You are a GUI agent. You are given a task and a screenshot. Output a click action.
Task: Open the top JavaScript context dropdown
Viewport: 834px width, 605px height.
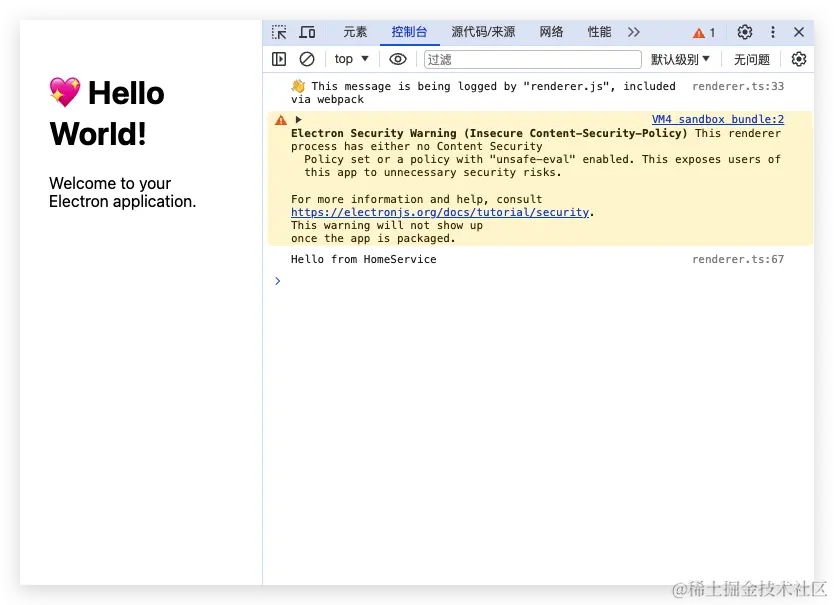[x=351, y=59]
